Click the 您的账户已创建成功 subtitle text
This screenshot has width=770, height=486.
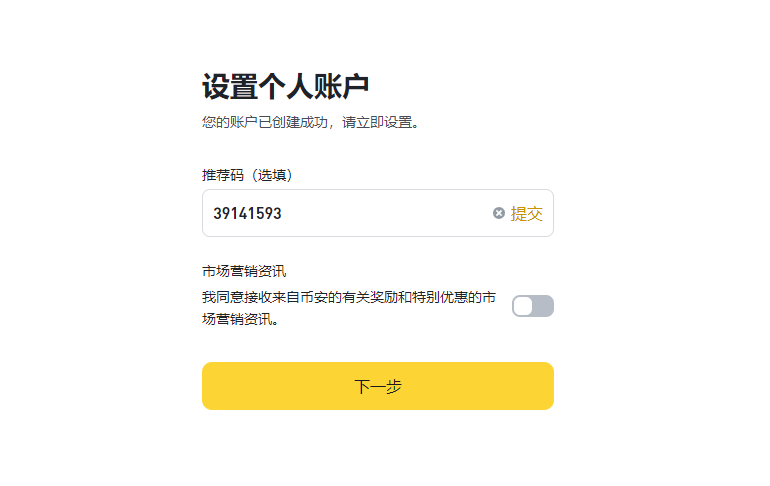310,122
